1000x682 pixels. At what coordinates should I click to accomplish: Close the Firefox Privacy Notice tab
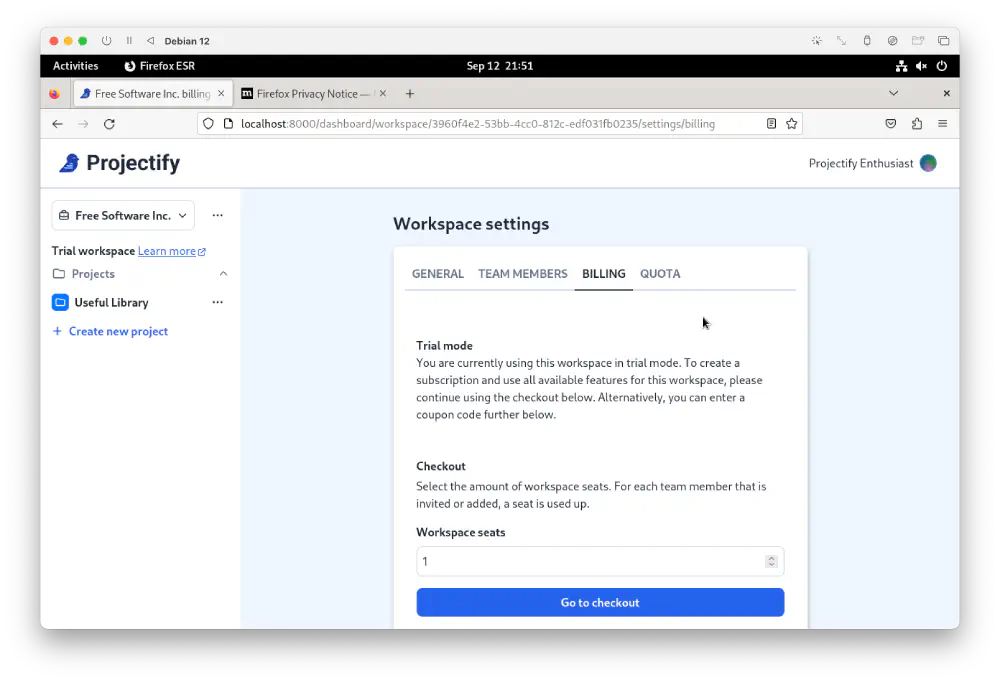pos(383,93)
